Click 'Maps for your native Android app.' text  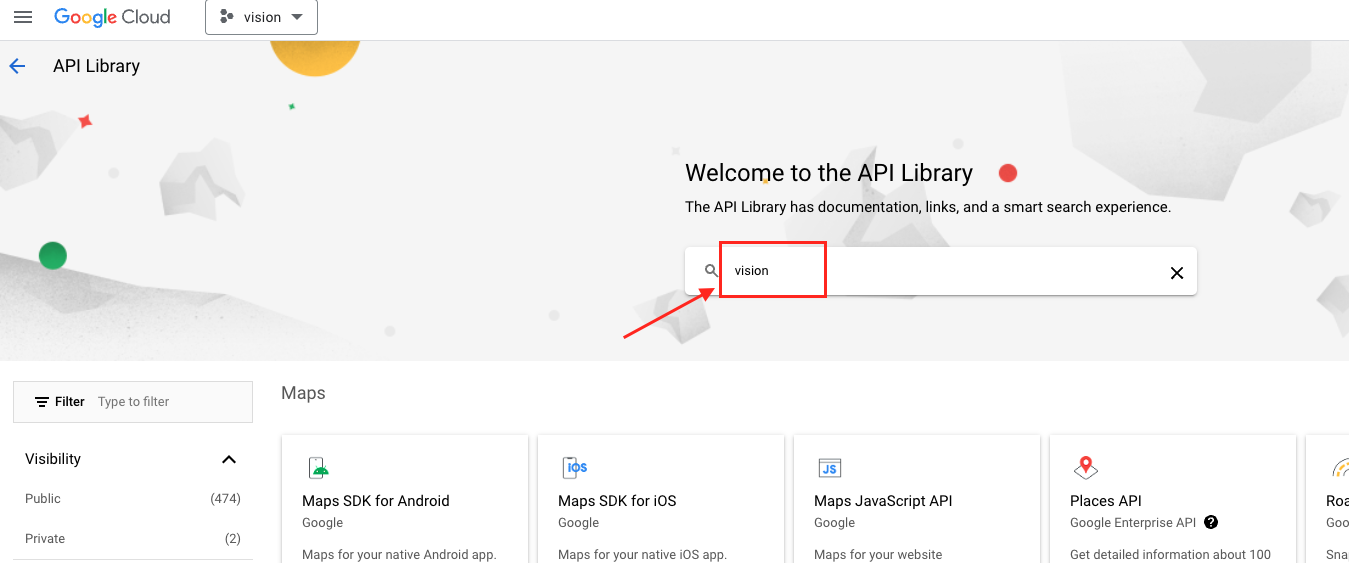pyautogui.click(x=399, y=554)
